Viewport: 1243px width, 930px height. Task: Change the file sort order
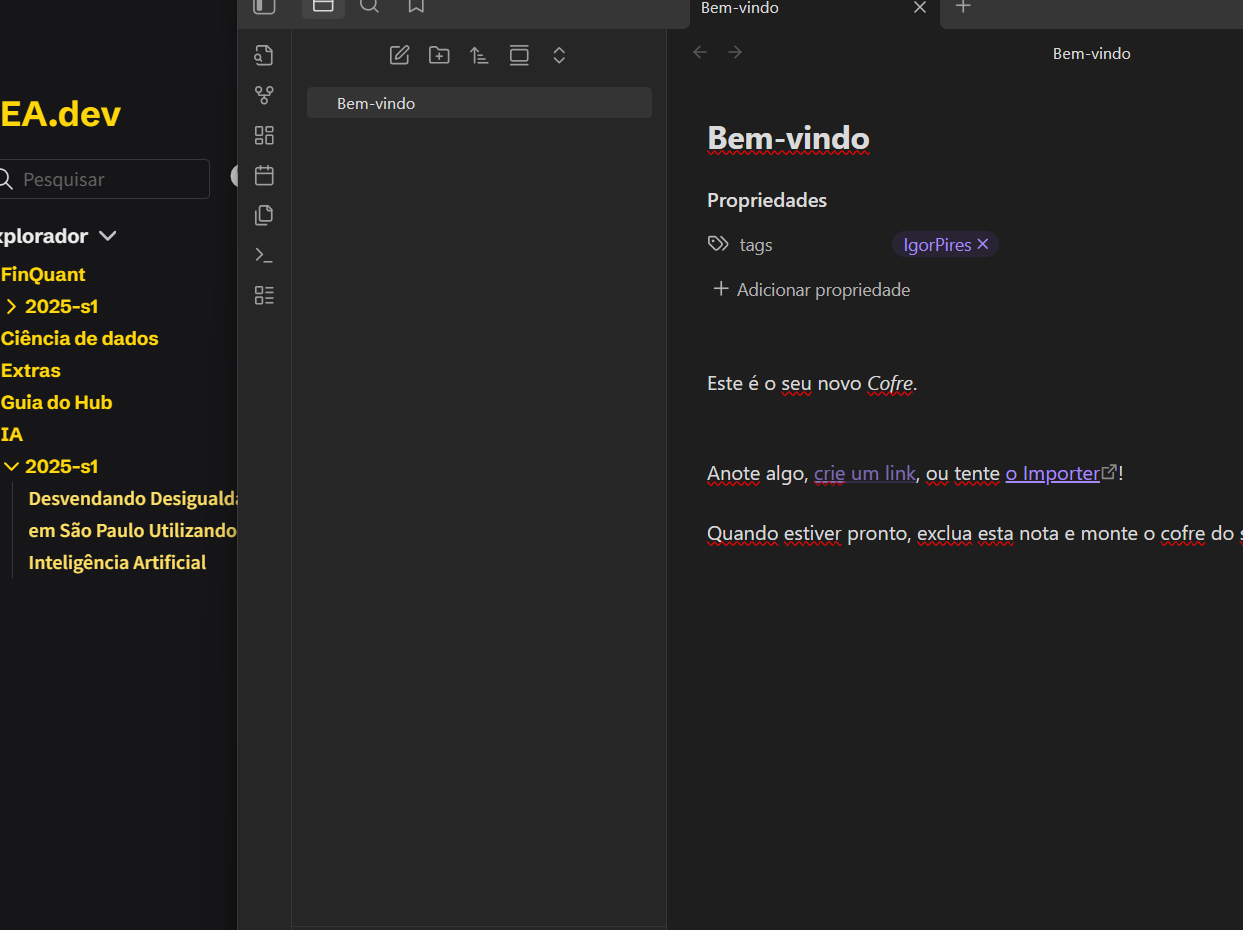coord(479,55)
